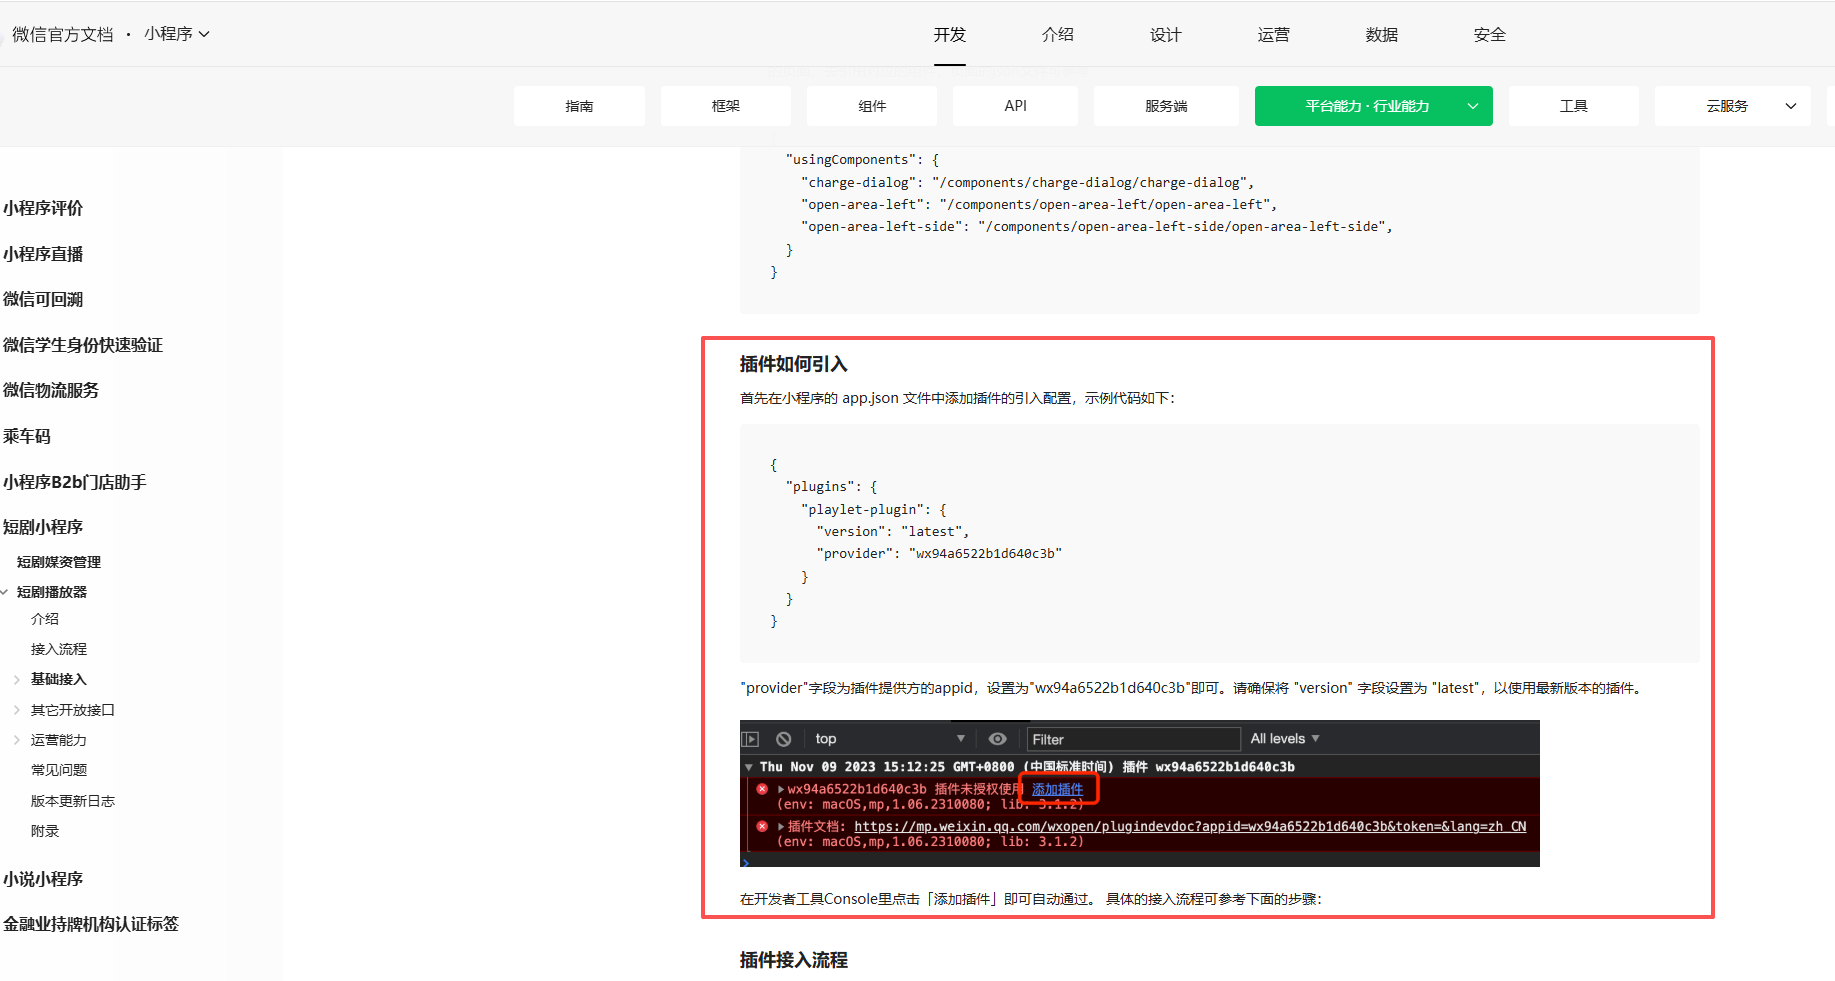Open 微信学生身份快速验证 in the sidebar

tap(83, 345)
